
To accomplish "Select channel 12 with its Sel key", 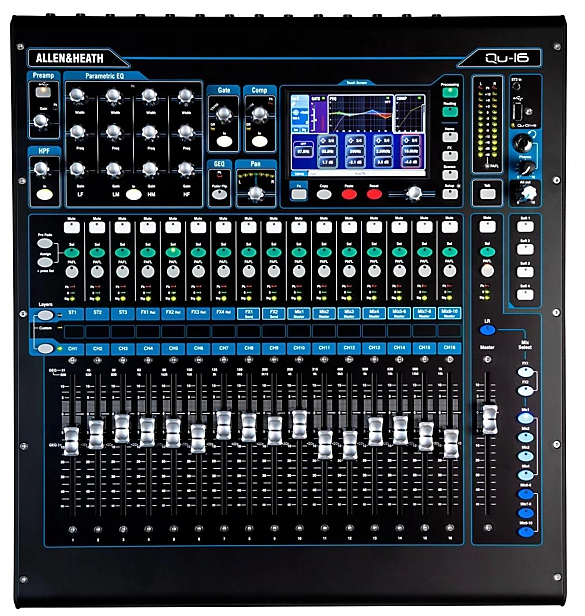I will click(349, 252).
